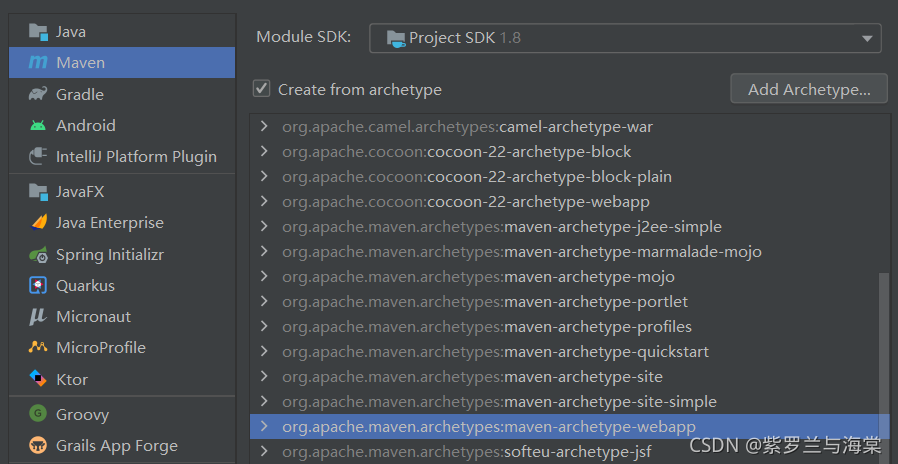
Task: Select maven-archetype-site-simple archetype text
Action: click(499, 402)
